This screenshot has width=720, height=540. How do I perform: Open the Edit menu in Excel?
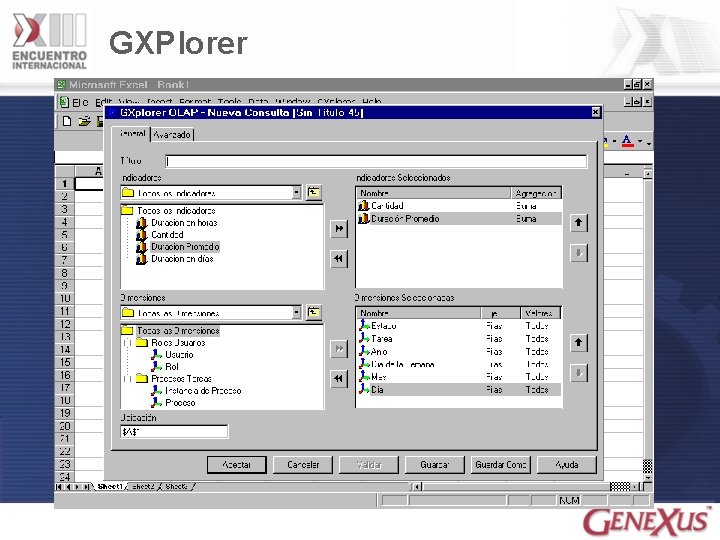104,102
